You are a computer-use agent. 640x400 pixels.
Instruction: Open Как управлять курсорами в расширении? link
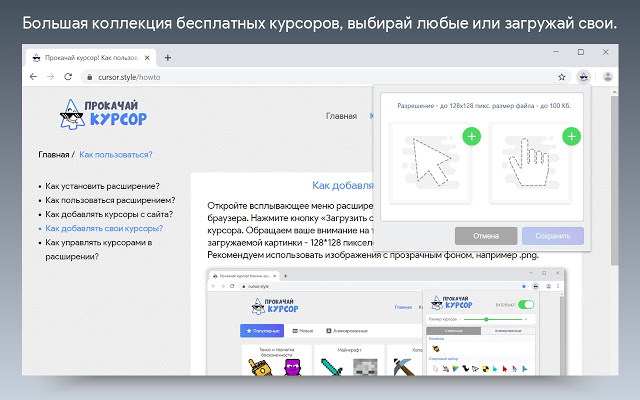(x=99, y=249)
